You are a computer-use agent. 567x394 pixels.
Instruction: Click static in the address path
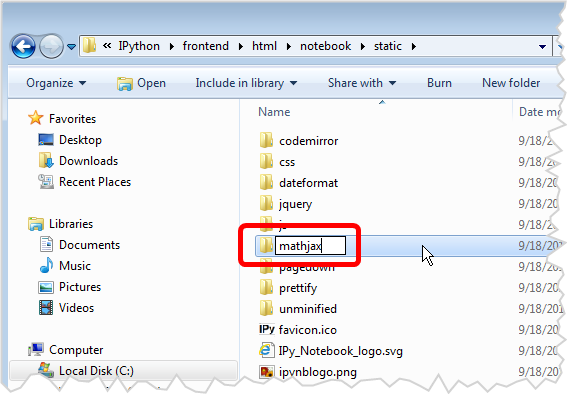point(388,46)
